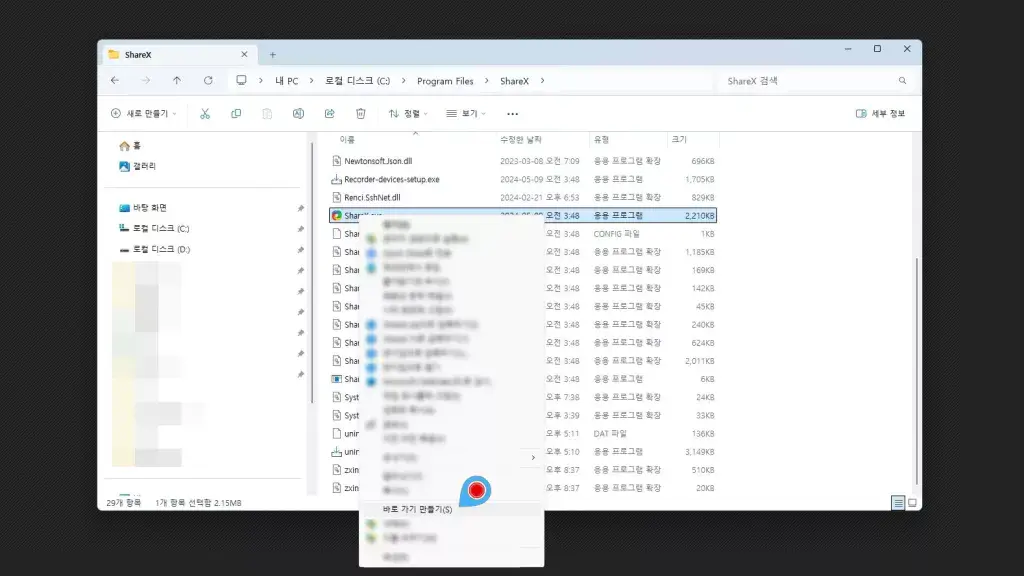The width and height of the screenshot is (1024, 576).
Task: Click the Cut scissors icon in toolbar
Action: (205, 114)
